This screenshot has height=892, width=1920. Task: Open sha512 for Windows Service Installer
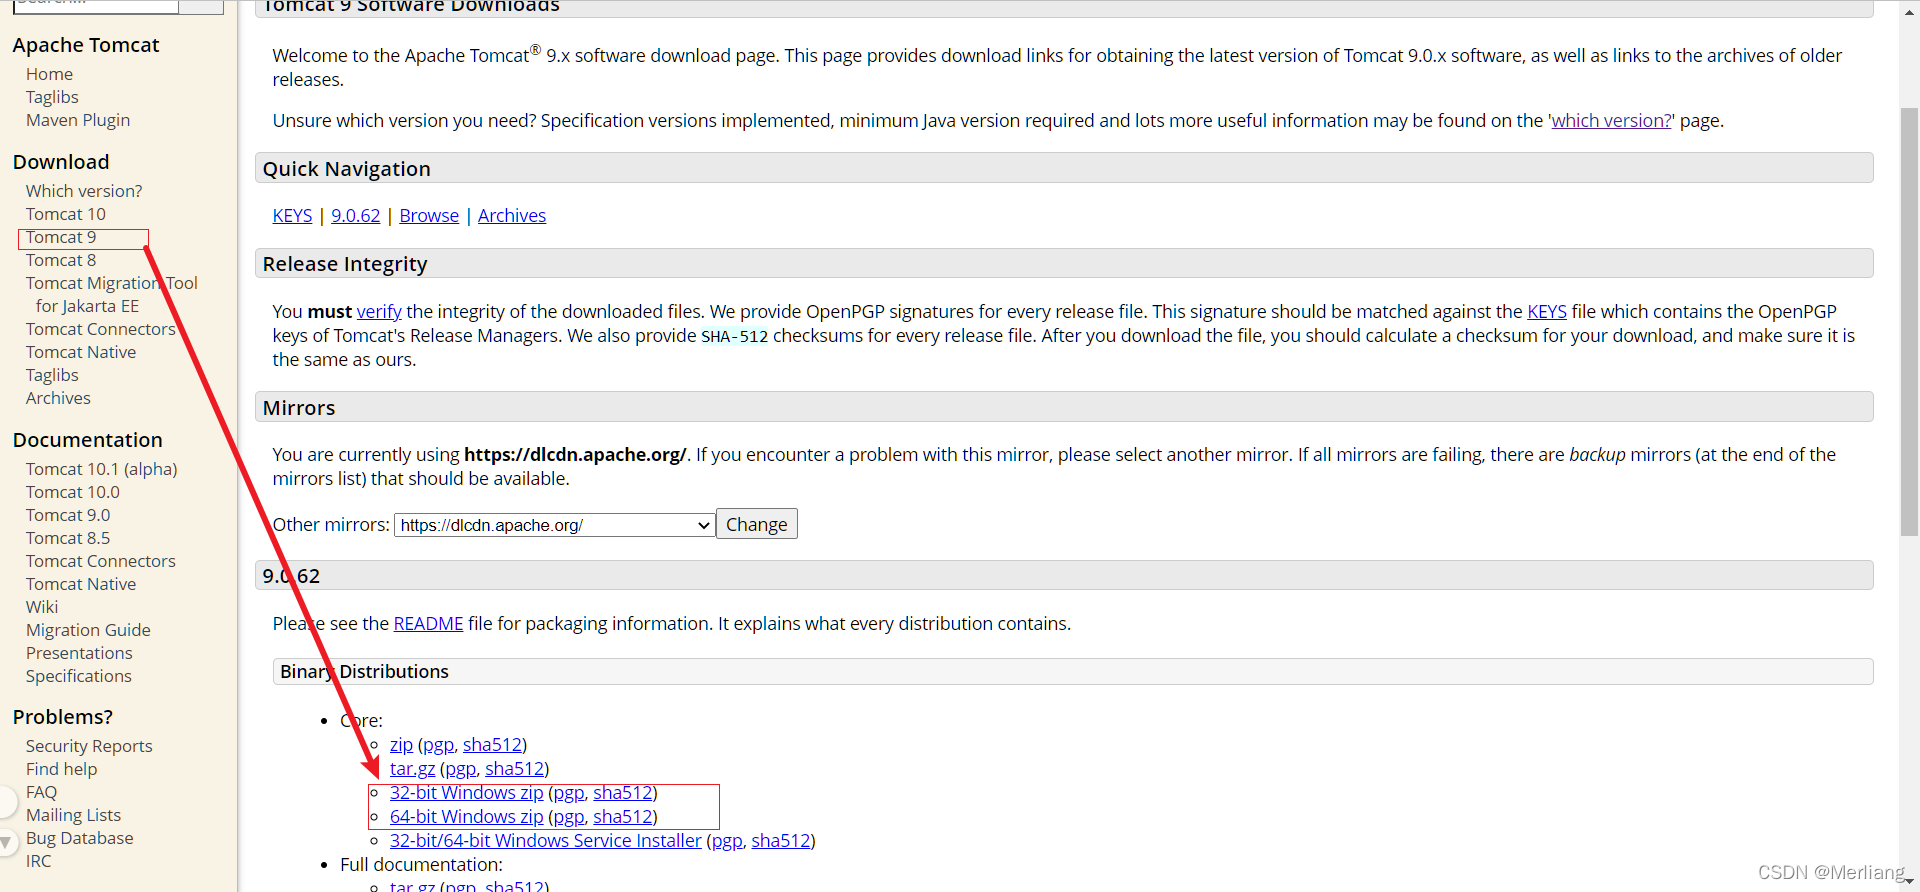(781, 841)
